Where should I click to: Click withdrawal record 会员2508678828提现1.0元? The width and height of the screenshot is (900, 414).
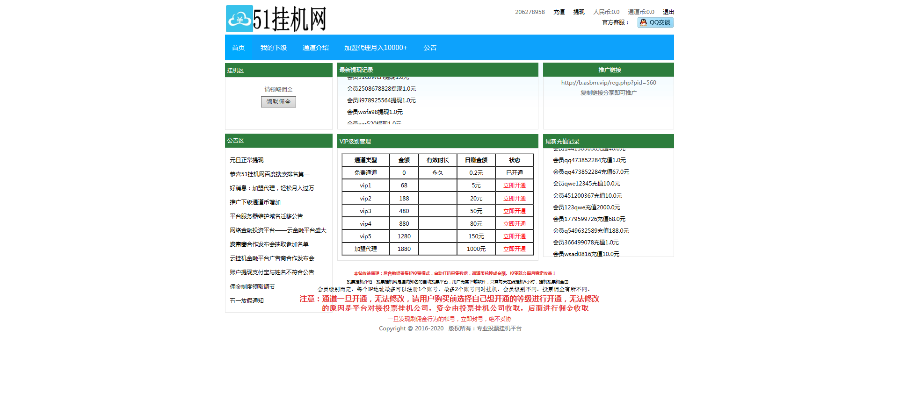click(381, 89)
